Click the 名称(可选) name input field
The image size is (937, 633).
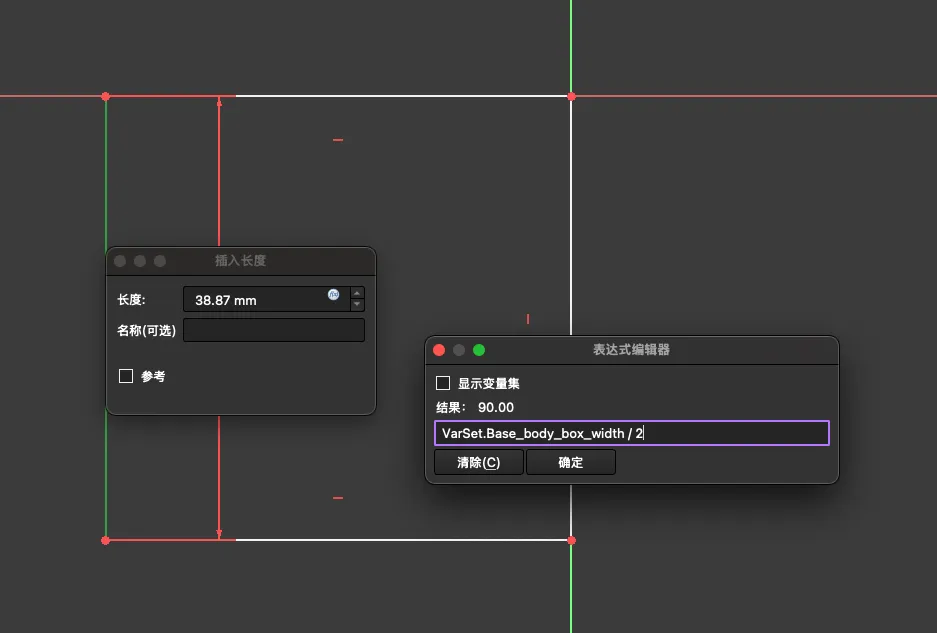click(274, 330)
